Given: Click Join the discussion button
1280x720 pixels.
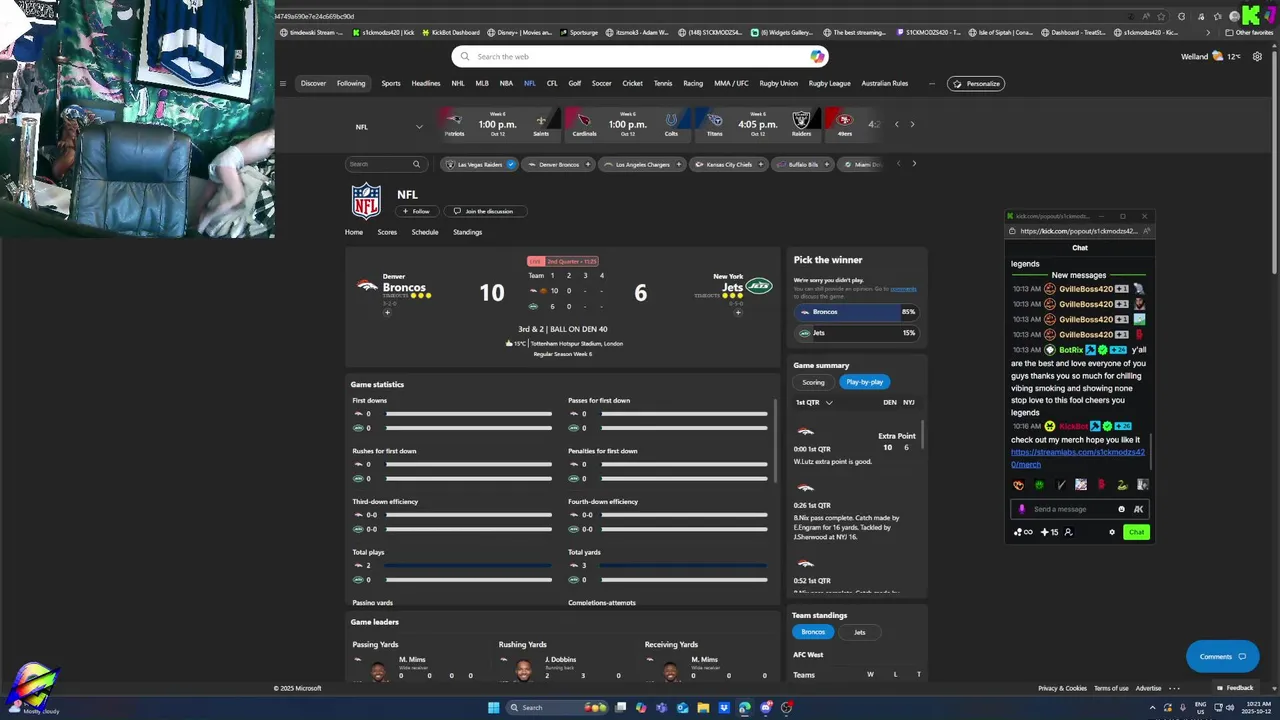Looking at the screenshot, I should pos(484,211).
